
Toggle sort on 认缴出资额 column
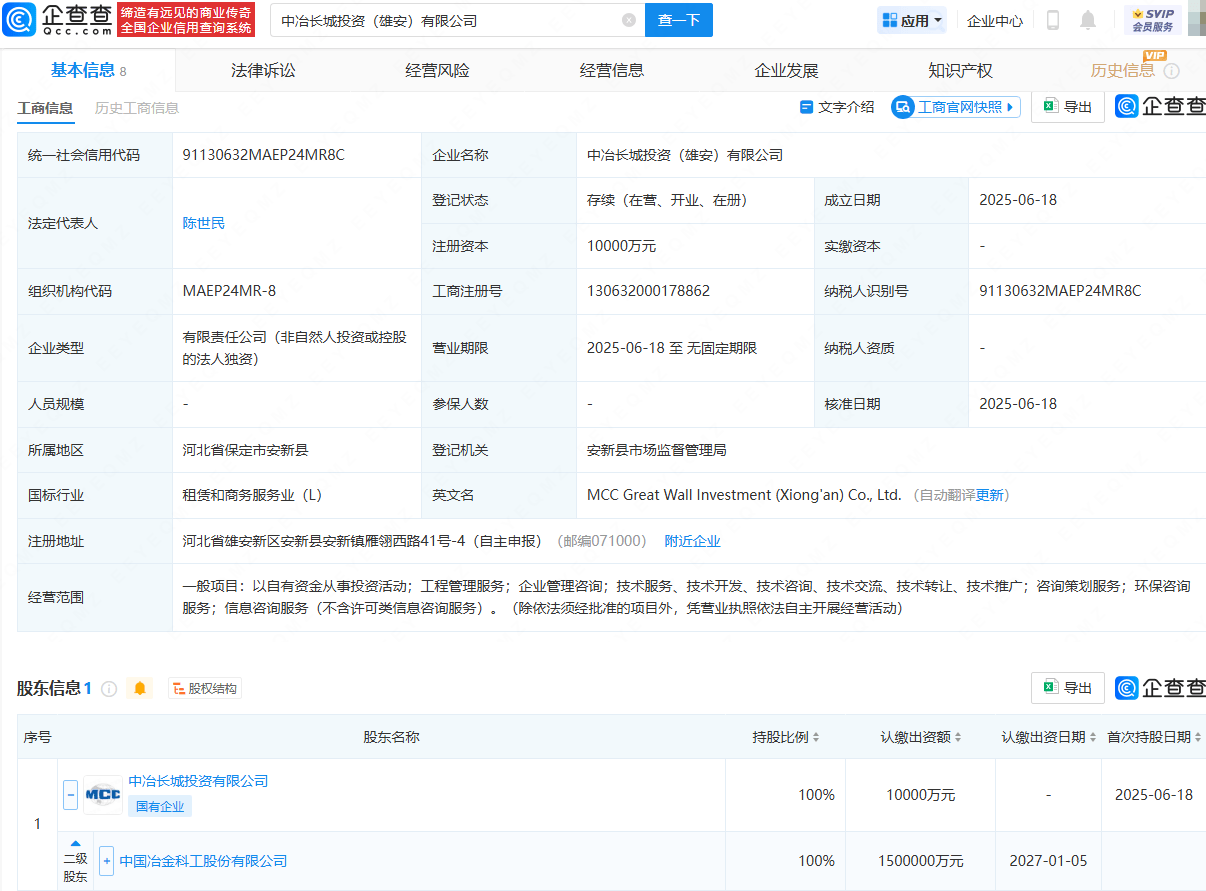pyautogui.click(x=958, y=736)
